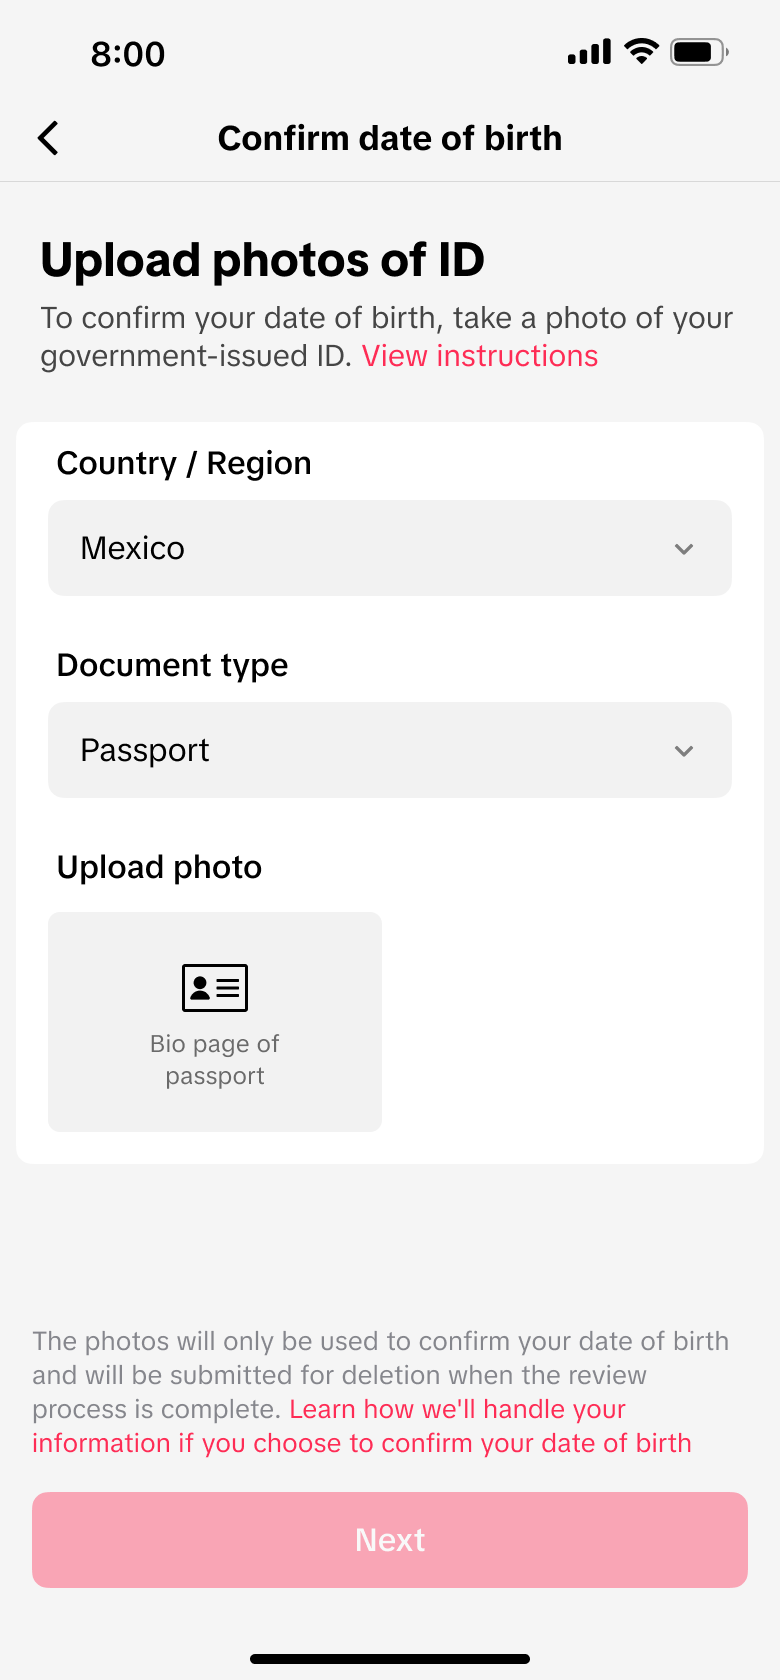Tap the cellular signal strength icon

point(589,52)
